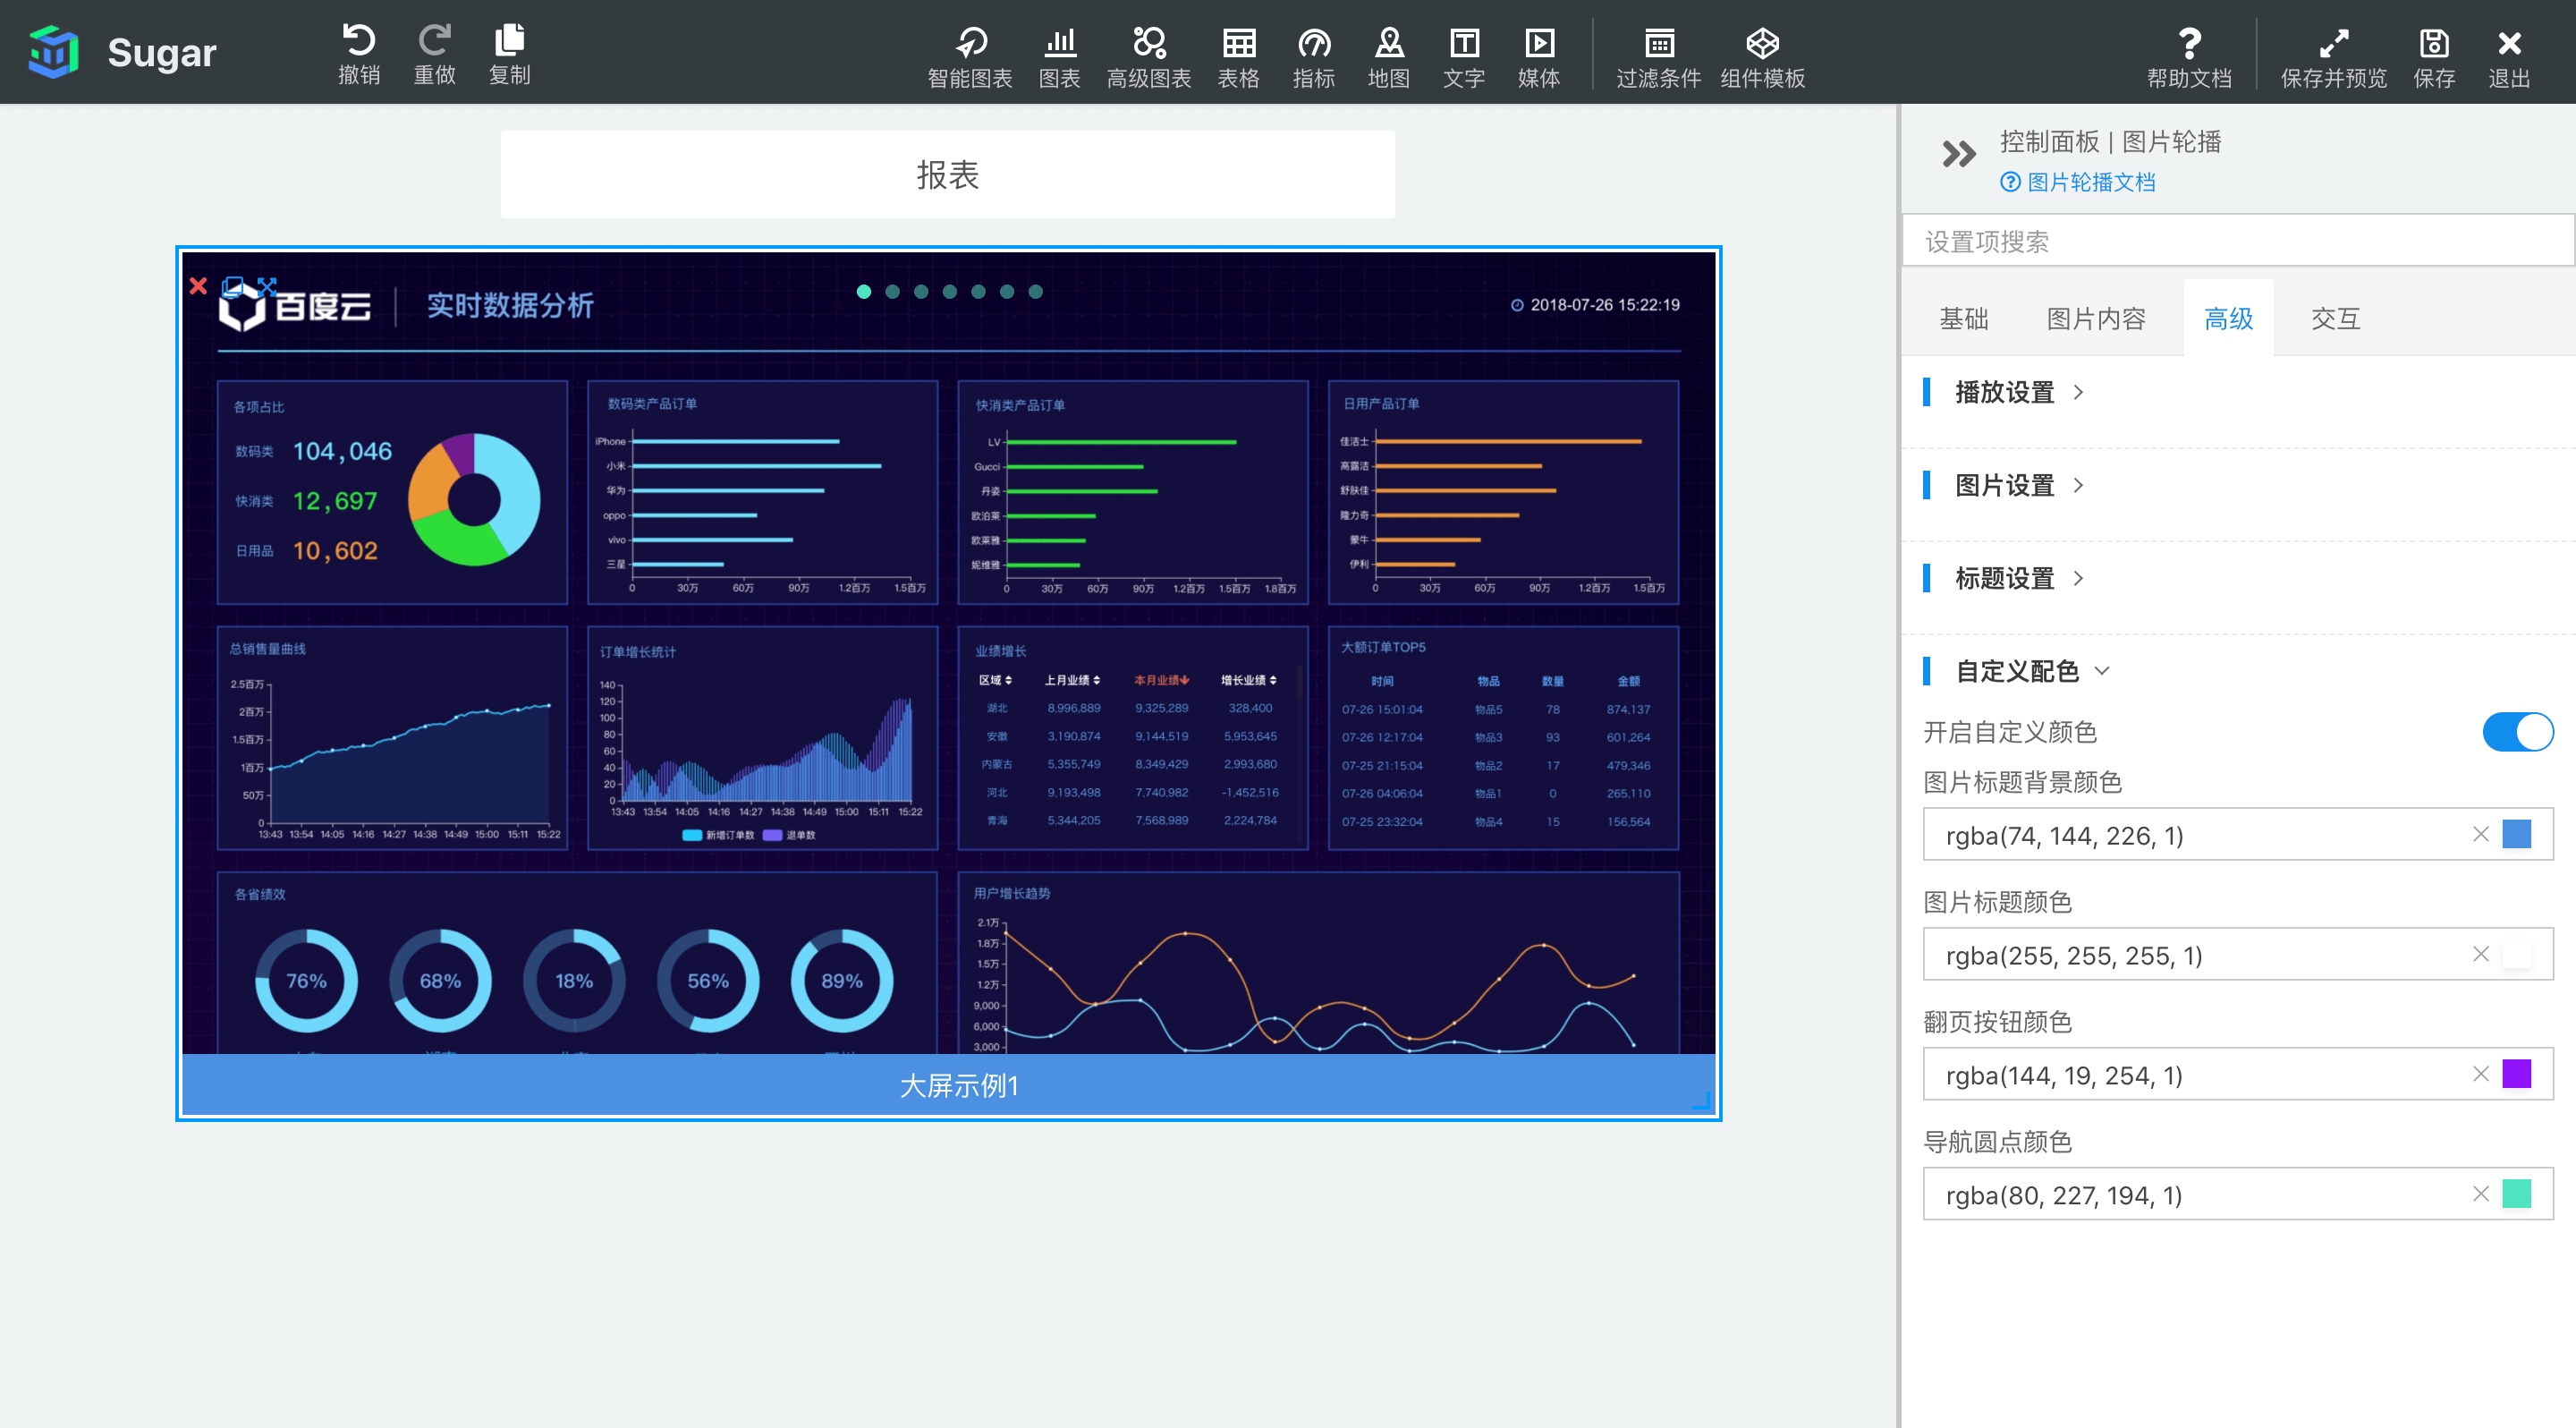Open the 图表 chart menu
Viewport: 2576px width, 1428px height.
[1060, 58]
